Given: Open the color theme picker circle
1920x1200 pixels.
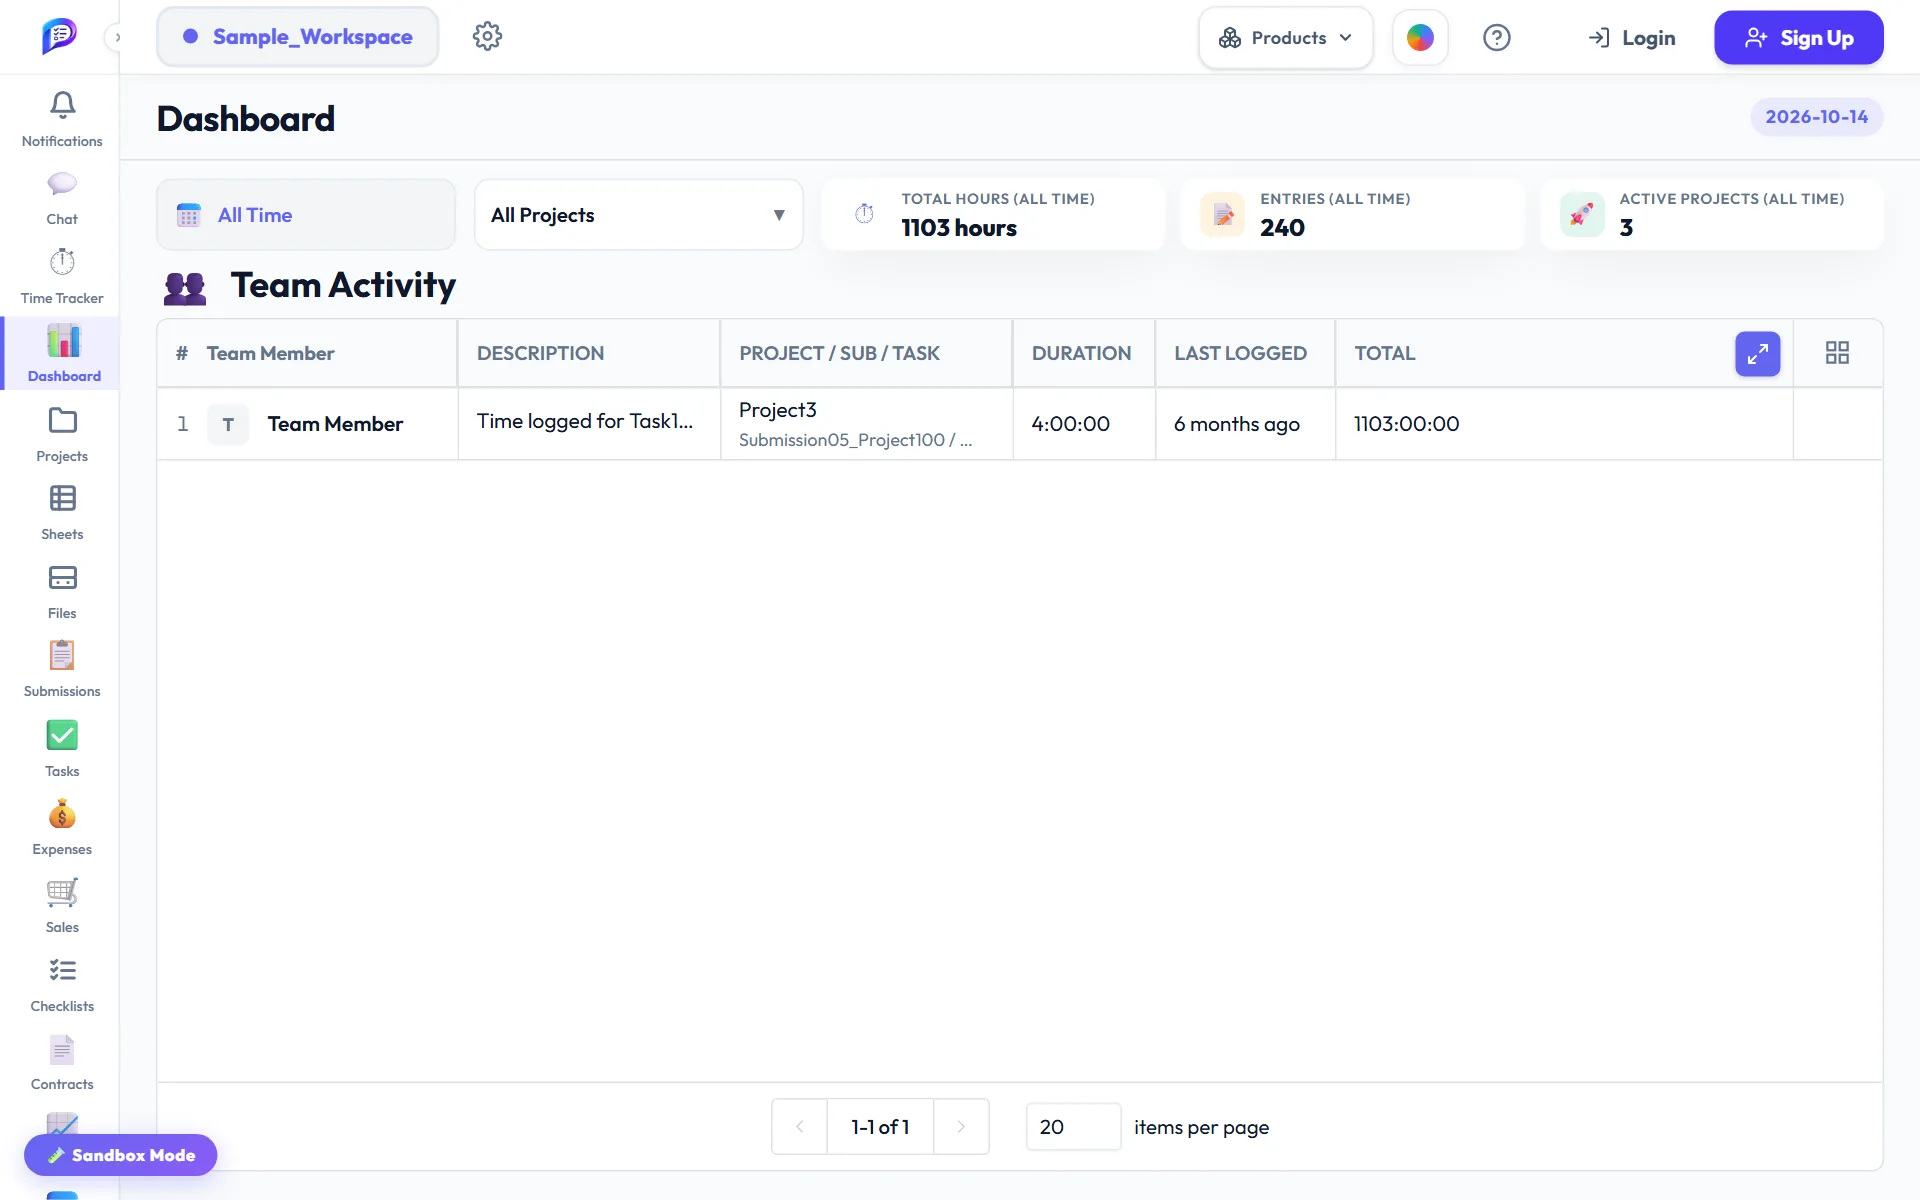Looking at the screenshot, I should [1420, 38].
